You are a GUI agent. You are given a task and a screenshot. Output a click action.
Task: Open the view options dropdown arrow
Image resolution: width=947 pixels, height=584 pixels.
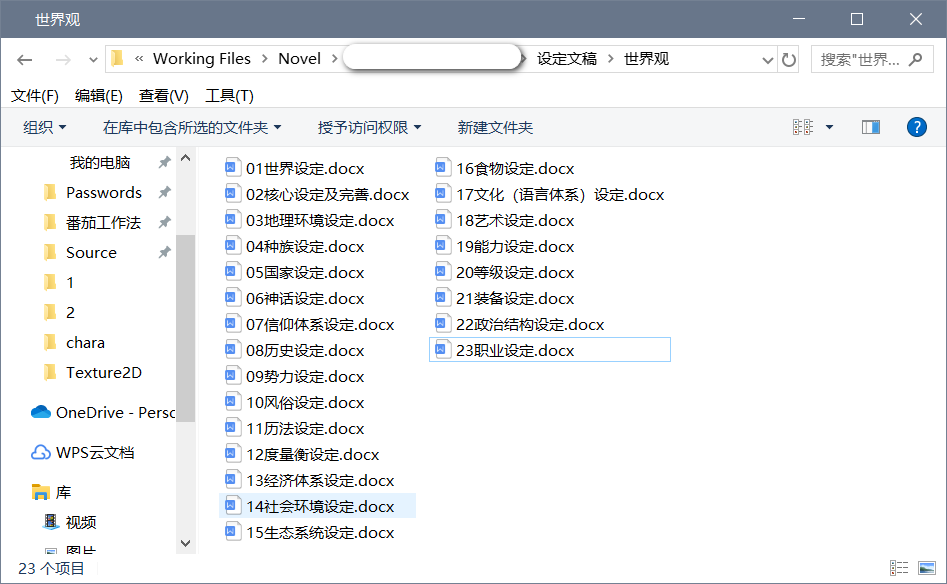pyautogui.click(x=829, y=127)
